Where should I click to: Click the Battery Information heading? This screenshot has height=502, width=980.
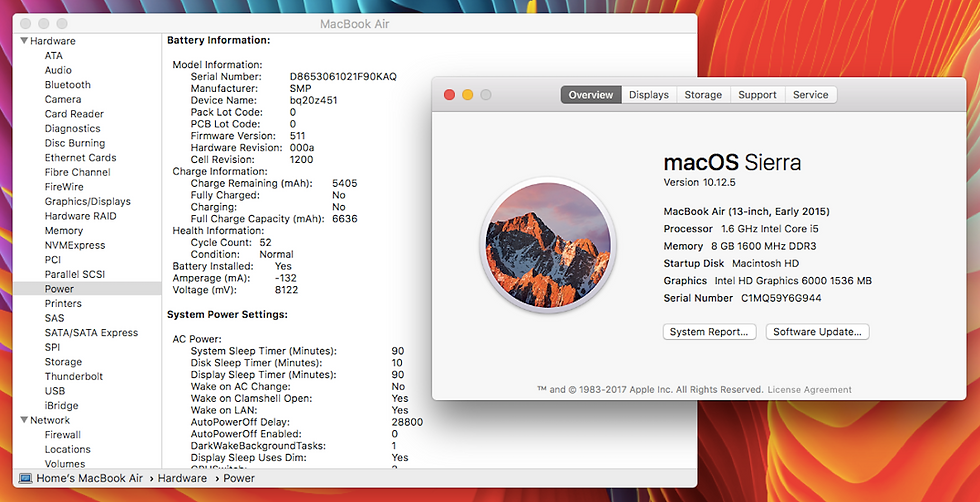point(219,40)
